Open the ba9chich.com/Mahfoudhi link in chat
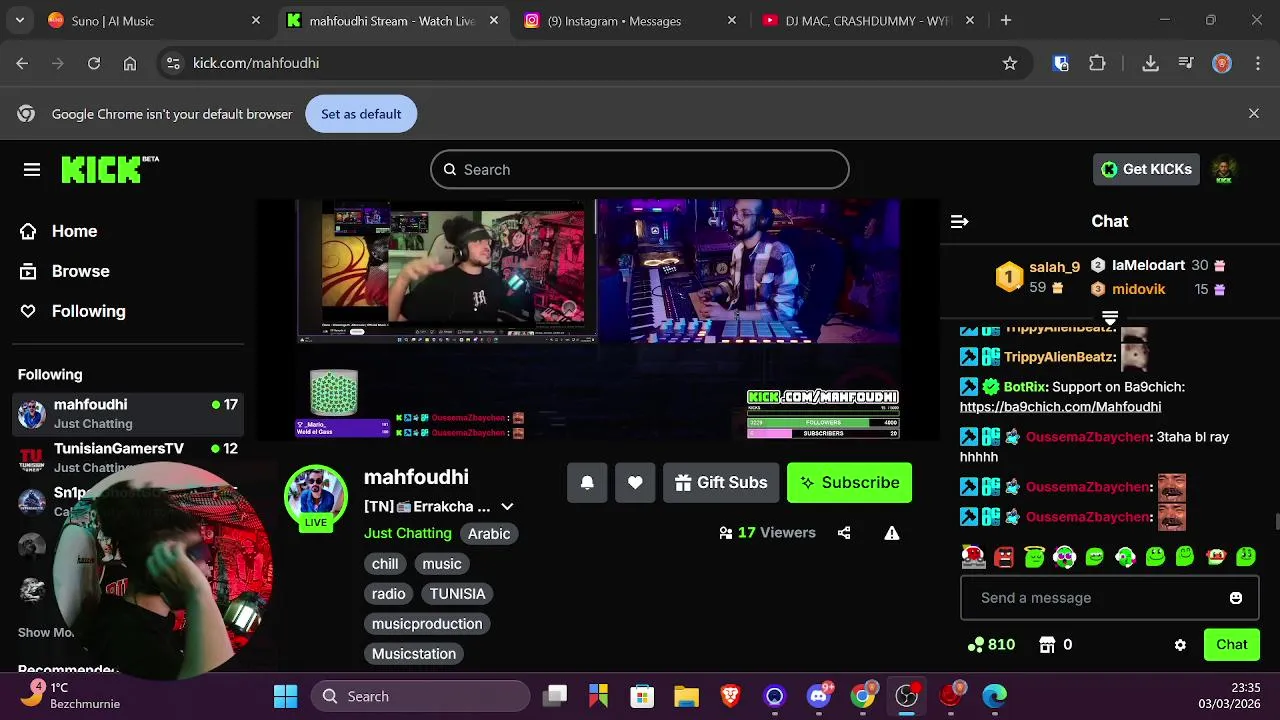The image size is (1280, 720). [1060, 407]
